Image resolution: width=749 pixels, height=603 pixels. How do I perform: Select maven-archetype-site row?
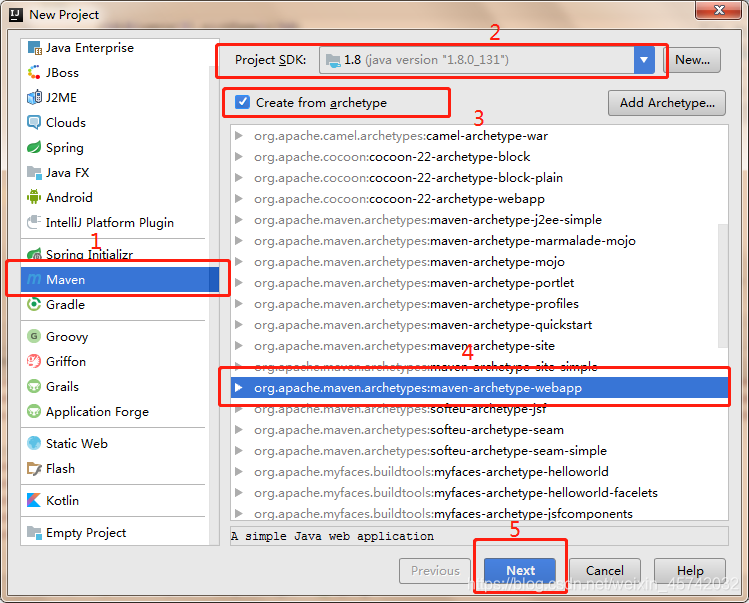click(479, 346)
